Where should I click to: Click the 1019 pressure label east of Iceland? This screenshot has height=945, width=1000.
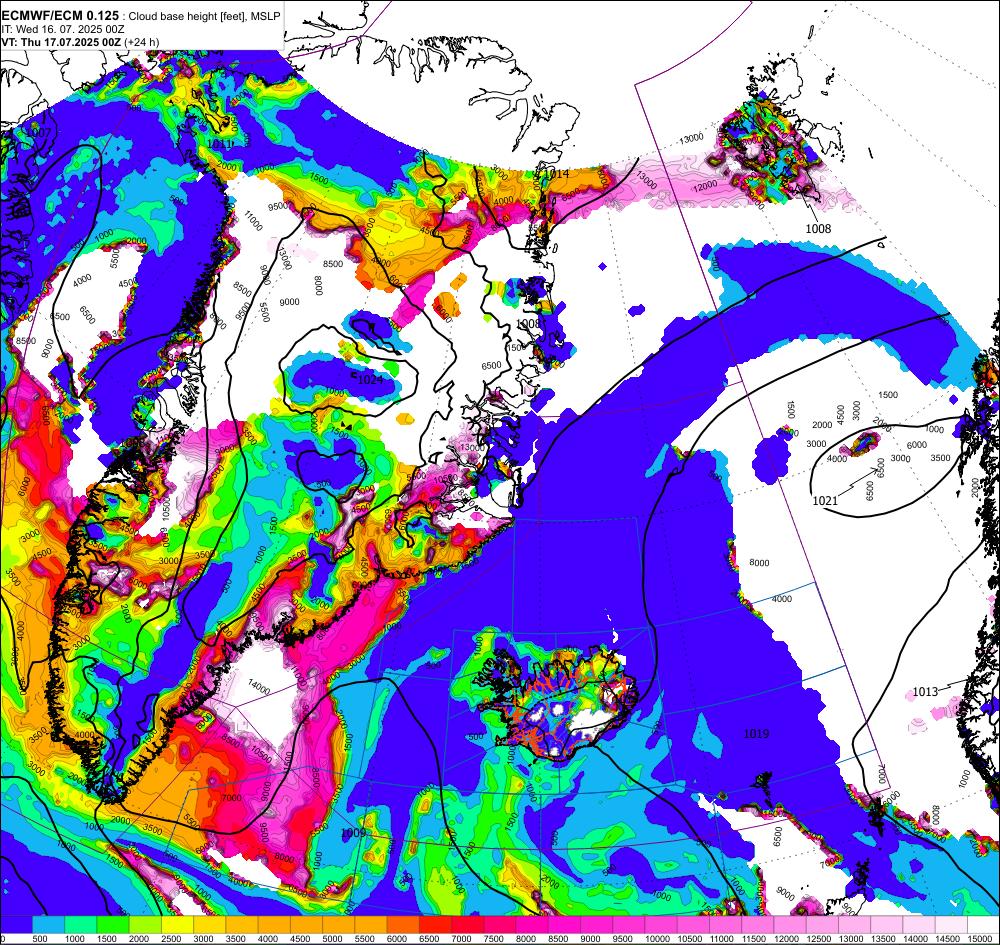[756, 734]
